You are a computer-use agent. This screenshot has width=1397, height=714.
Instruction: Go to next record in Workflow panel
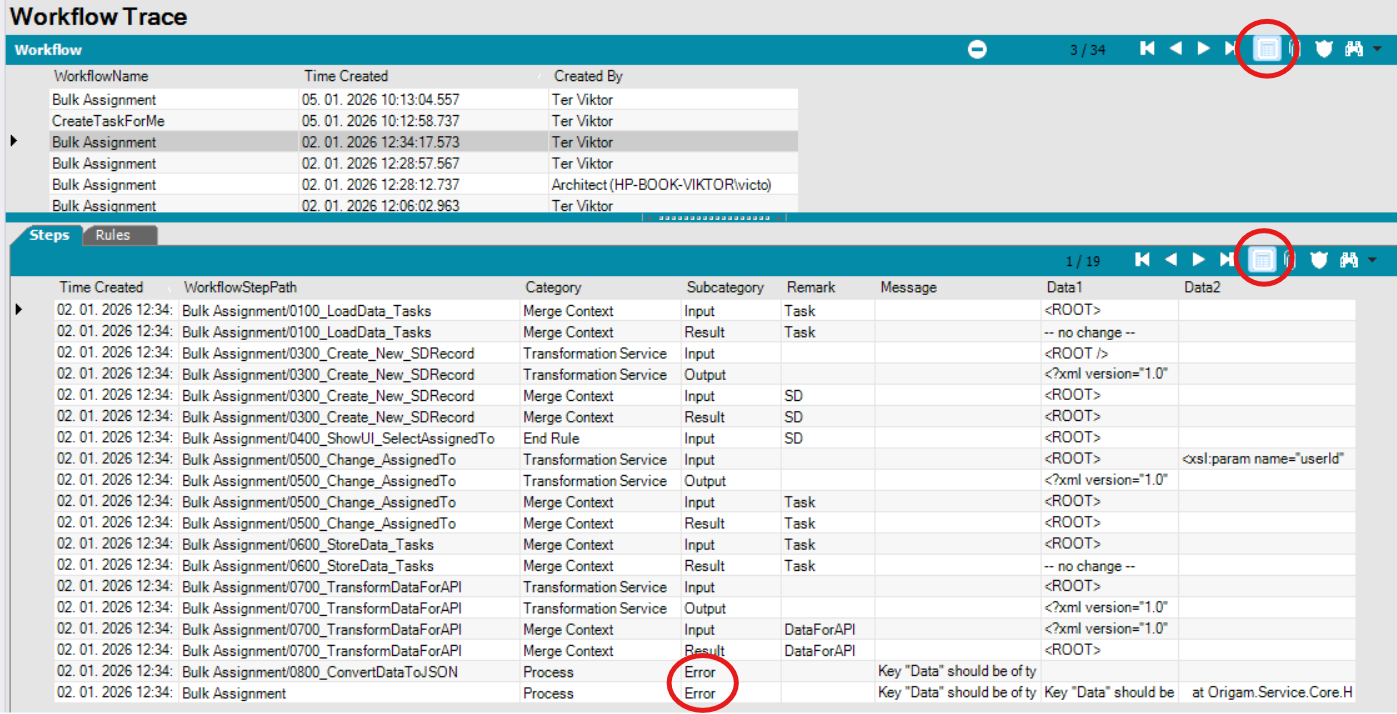point(1204,49)
